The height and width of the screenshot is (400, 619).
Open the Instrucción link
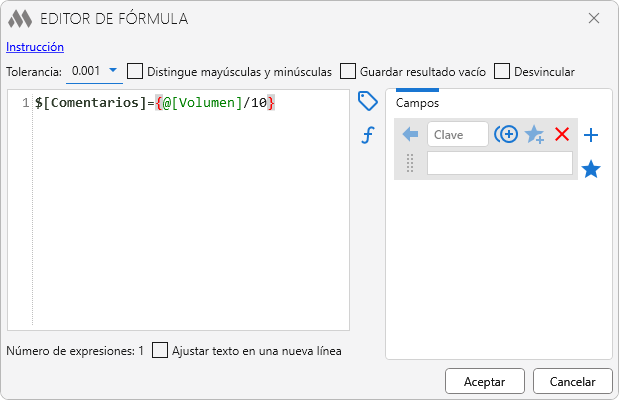pyautogui.click(x=35, y=46)
